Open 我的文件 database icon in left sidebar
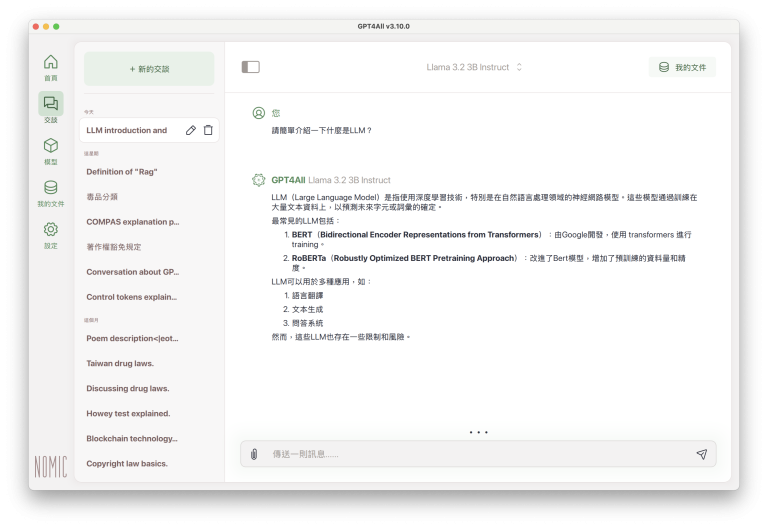Image resolution: width=768 pixels, height=528 pixels. point(50,188)
